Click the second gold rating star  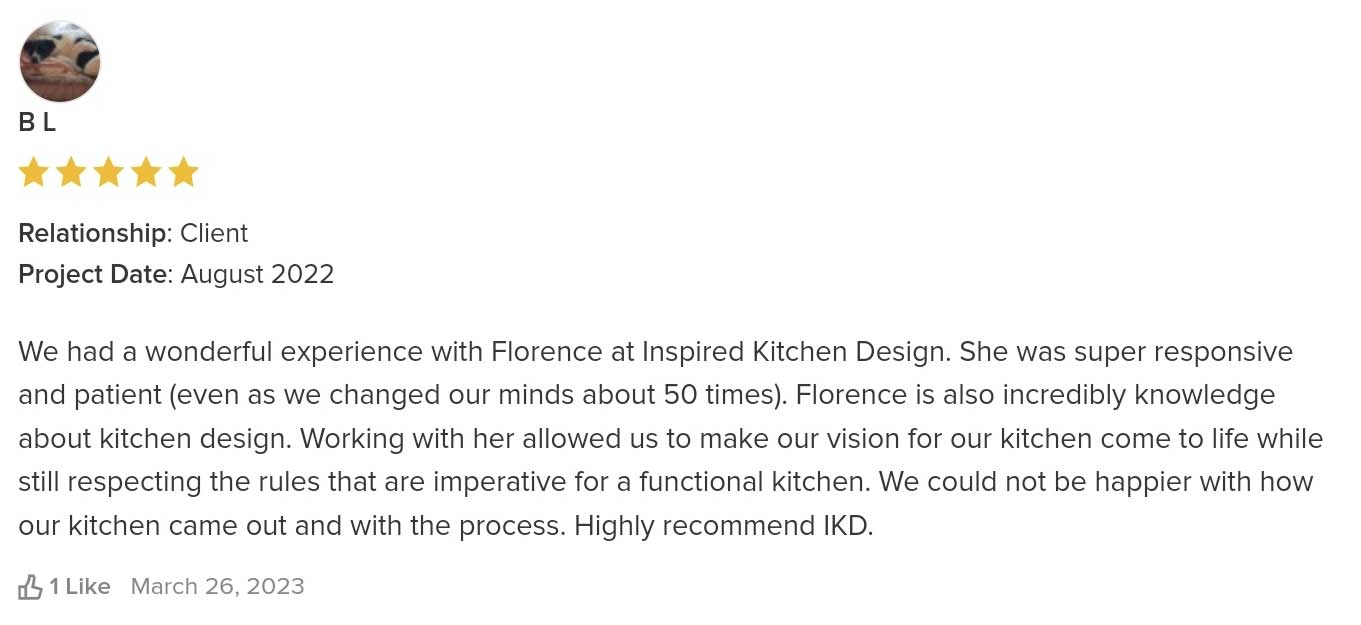[x=71, y=172]
